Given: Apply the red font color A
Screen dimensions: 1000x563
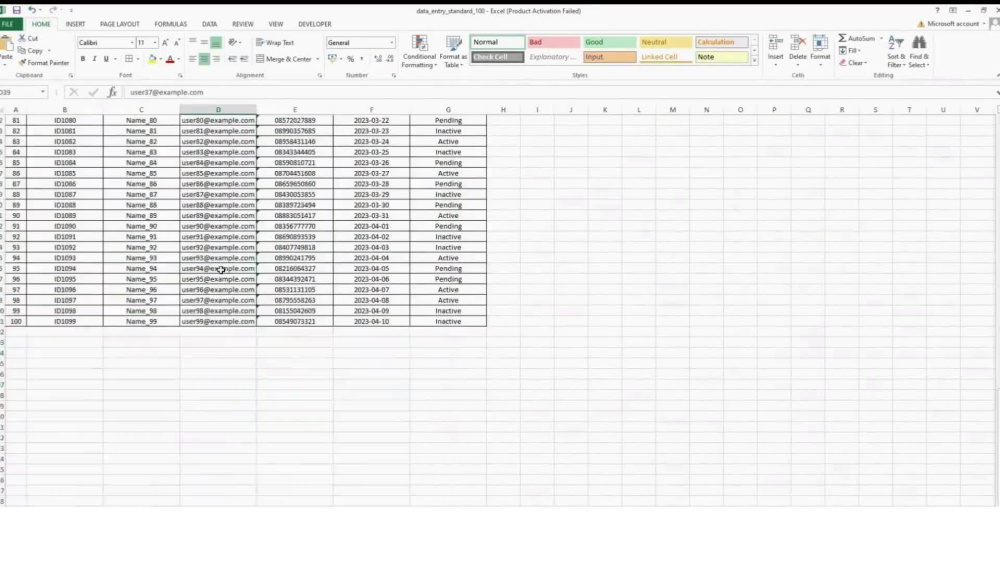Looking at the screenshot, I should pos(170,59).
